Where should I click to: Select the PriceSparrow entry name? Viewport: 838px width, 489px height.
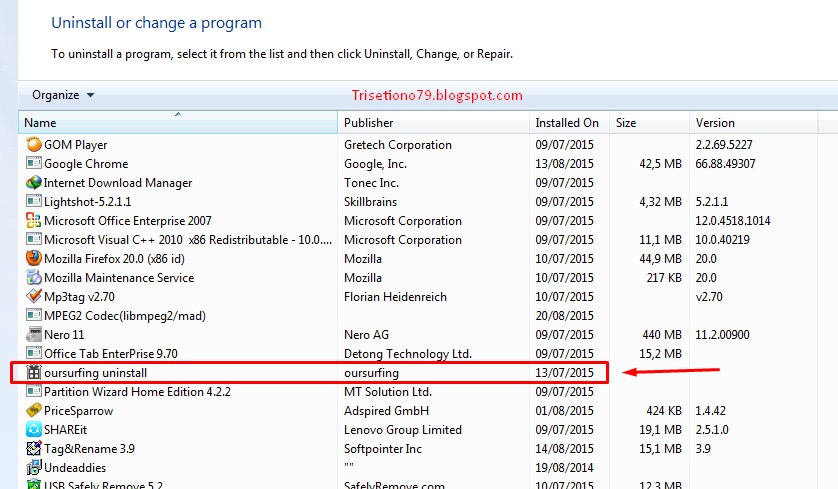79,411
